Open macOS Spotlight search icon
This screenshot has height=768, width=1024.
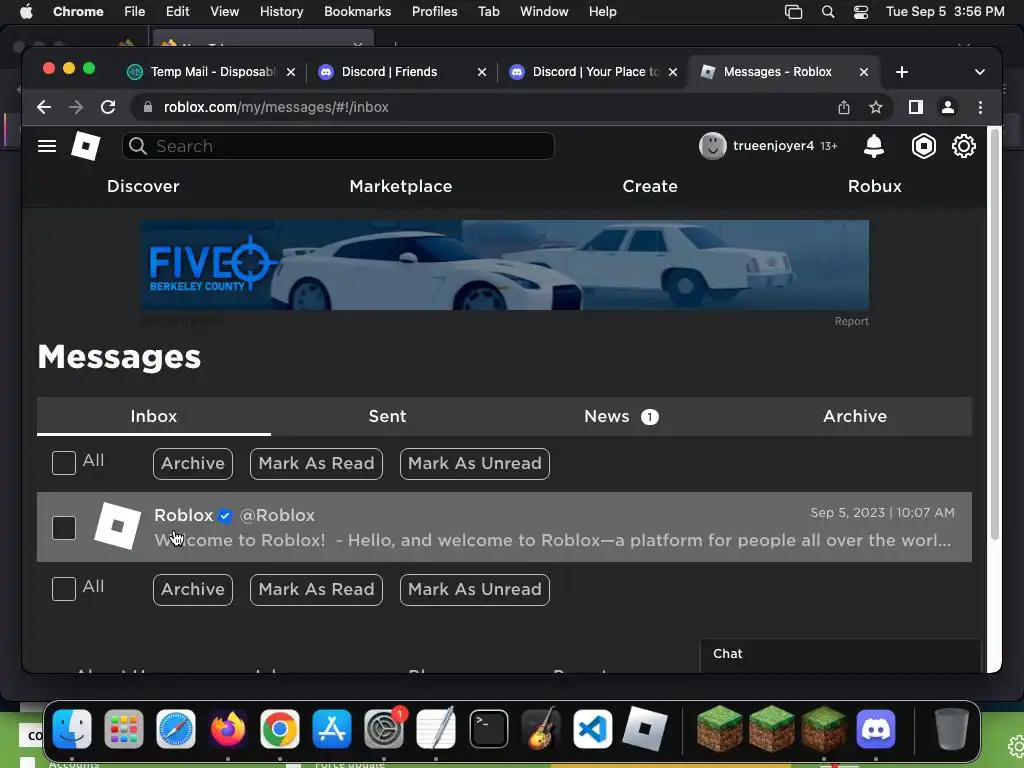(828, 12)
